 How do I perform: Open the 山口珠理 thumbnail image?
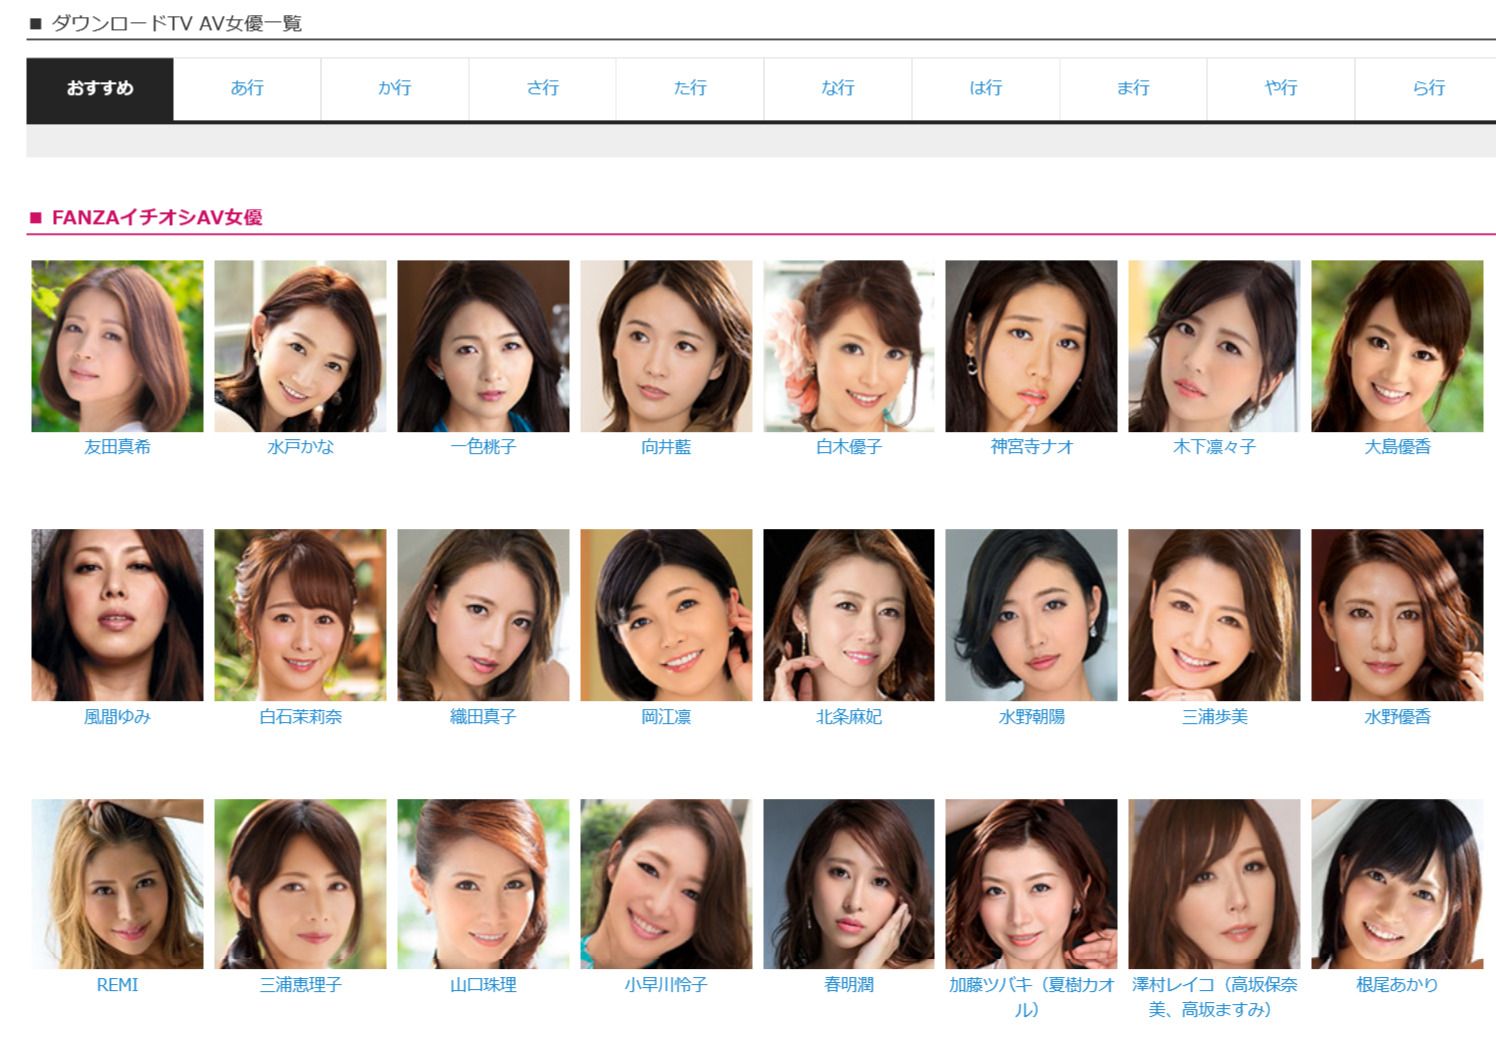483,884
